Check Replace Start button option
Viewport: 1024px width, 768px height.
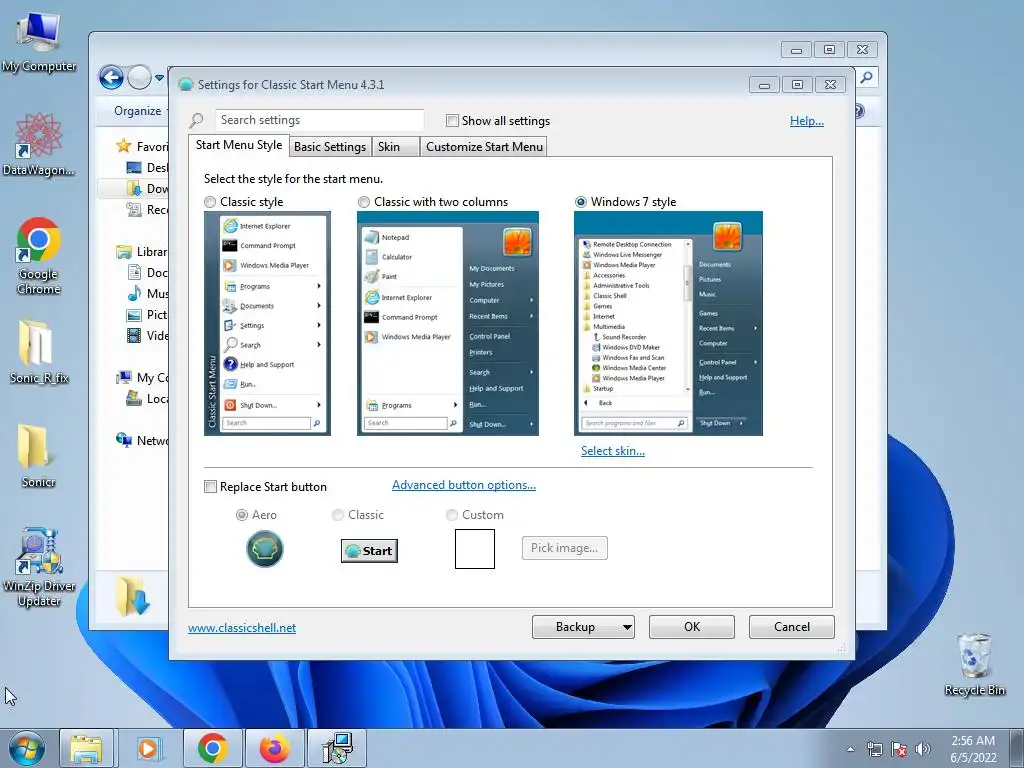pos(210,487)
